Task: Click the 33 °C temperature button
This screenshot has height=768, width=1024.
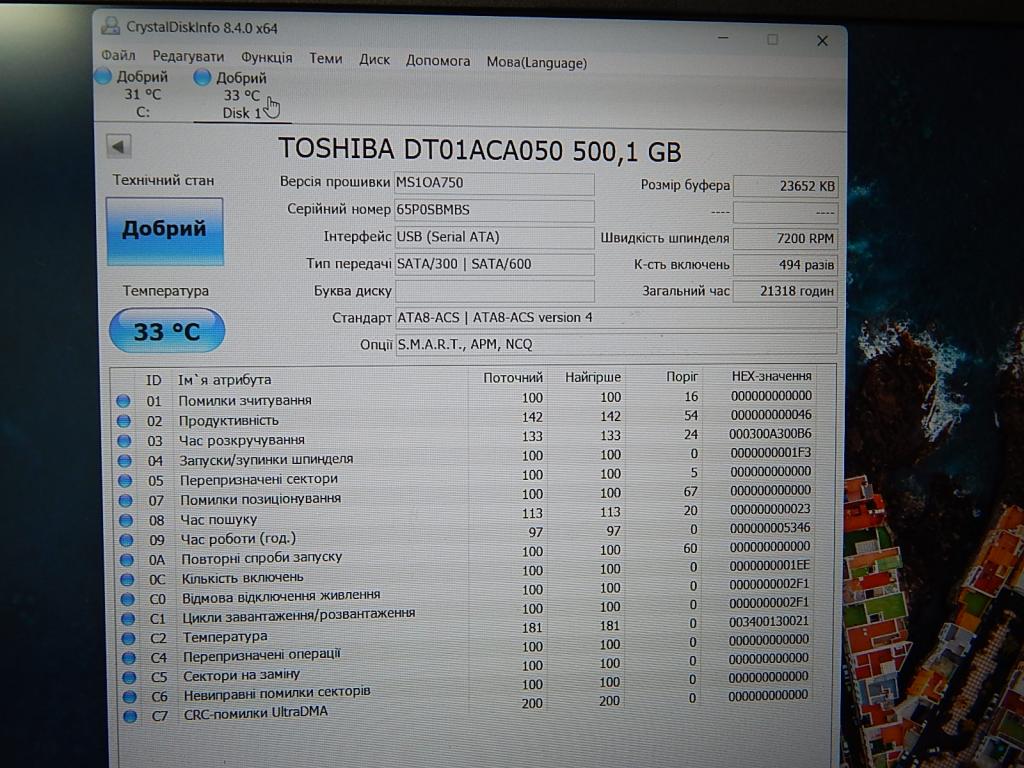Action: coord(166,331)
